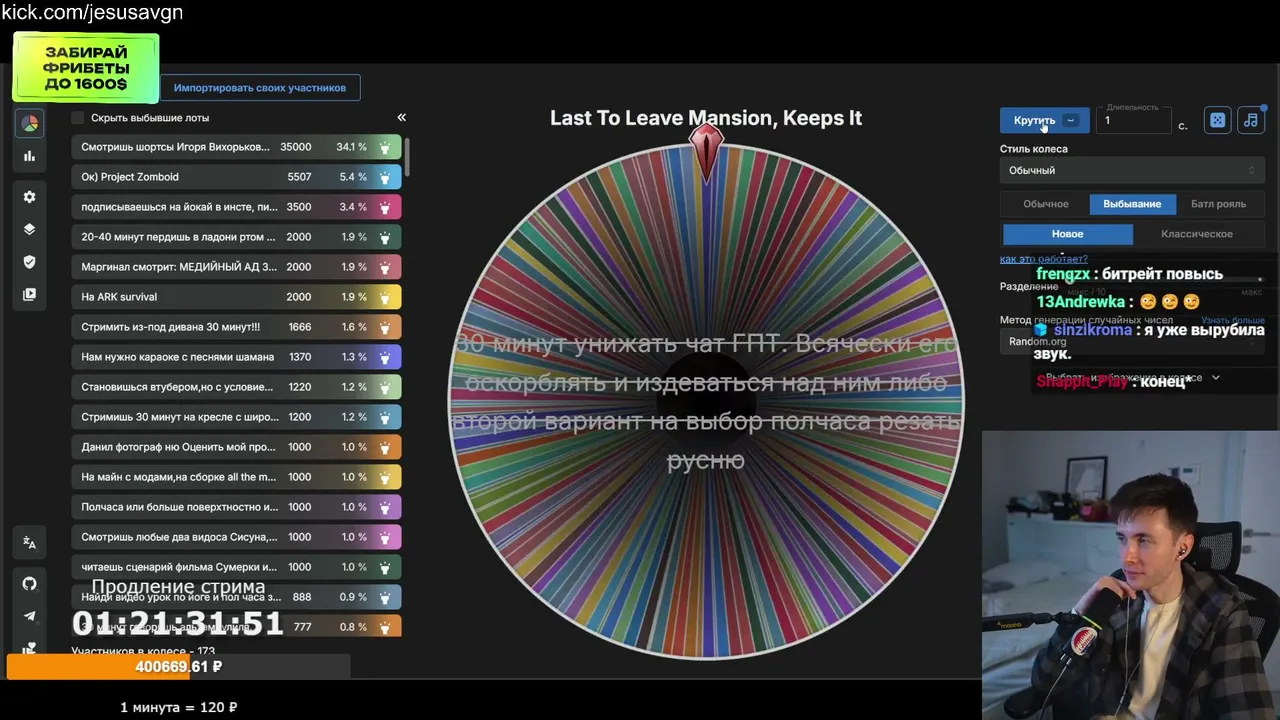Click lightbulb on the На майн с модами lot
The width and height of the screenshot is (1280, 720).
pos(387,477)
